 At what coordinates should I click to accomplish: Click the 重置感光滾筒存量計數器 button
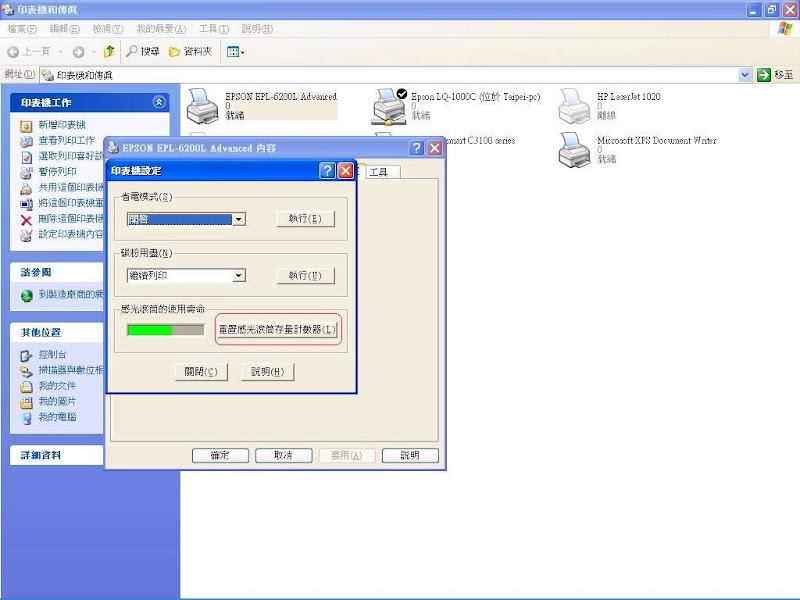[279, 330]
